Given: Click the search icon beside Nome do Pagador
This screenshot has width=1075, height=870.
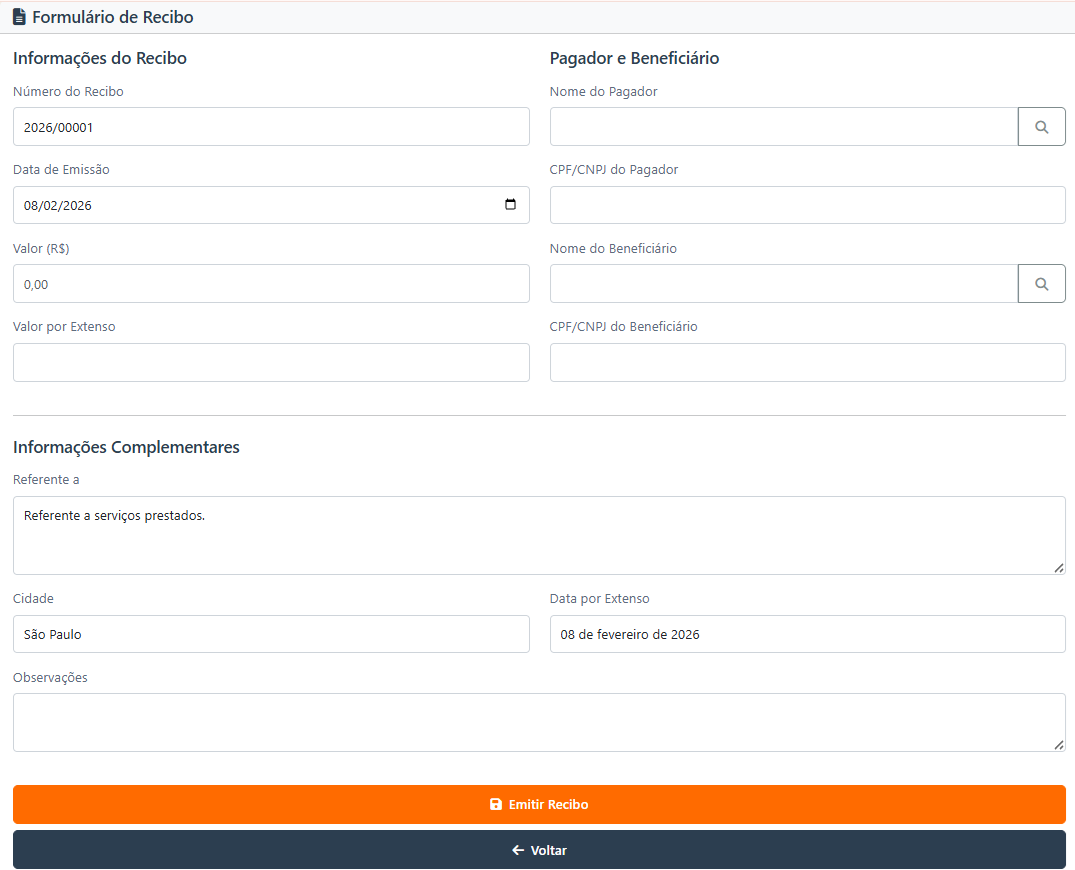Looking at the screenshot, I should (1041, 127).
